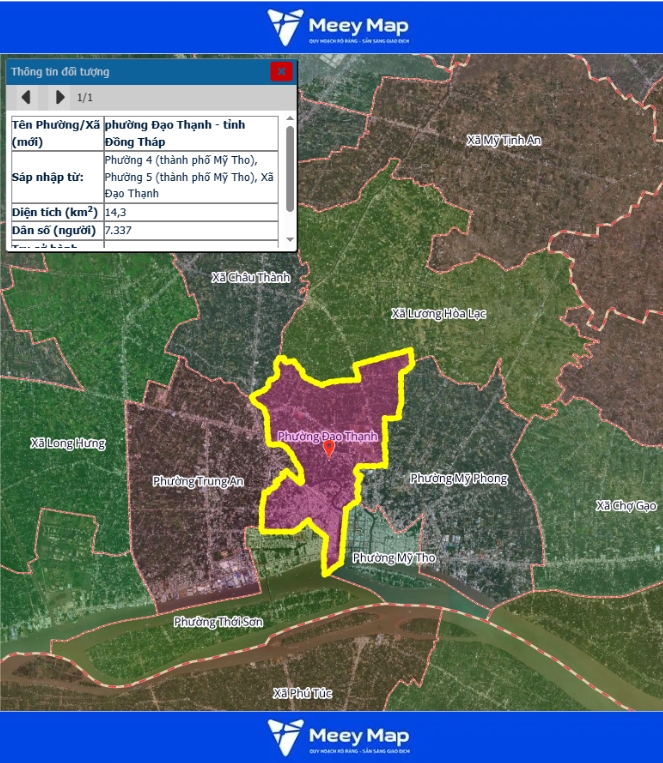Click the Xã Chợ Gạo map label
Image resolution: width=663 pixels, height=763 pixels.
coord(625,505)
